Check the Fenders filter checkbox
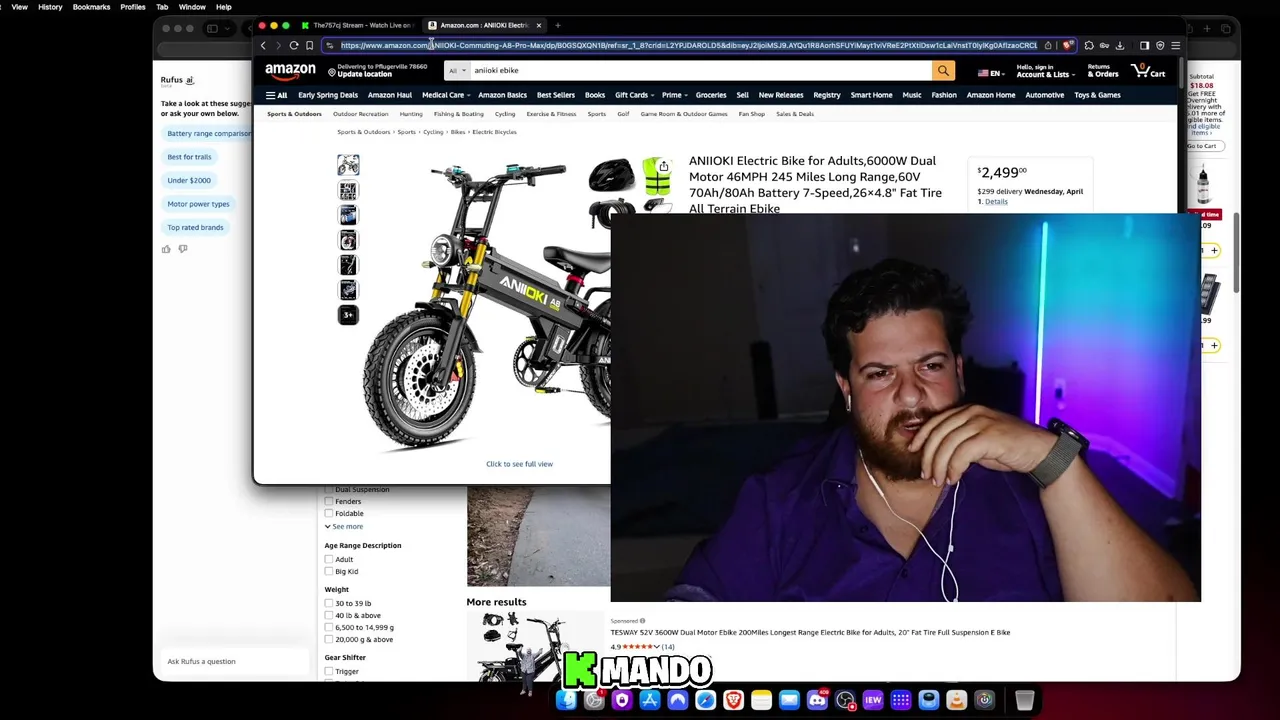Viewport: 1280px width, 720px height. 329,501
